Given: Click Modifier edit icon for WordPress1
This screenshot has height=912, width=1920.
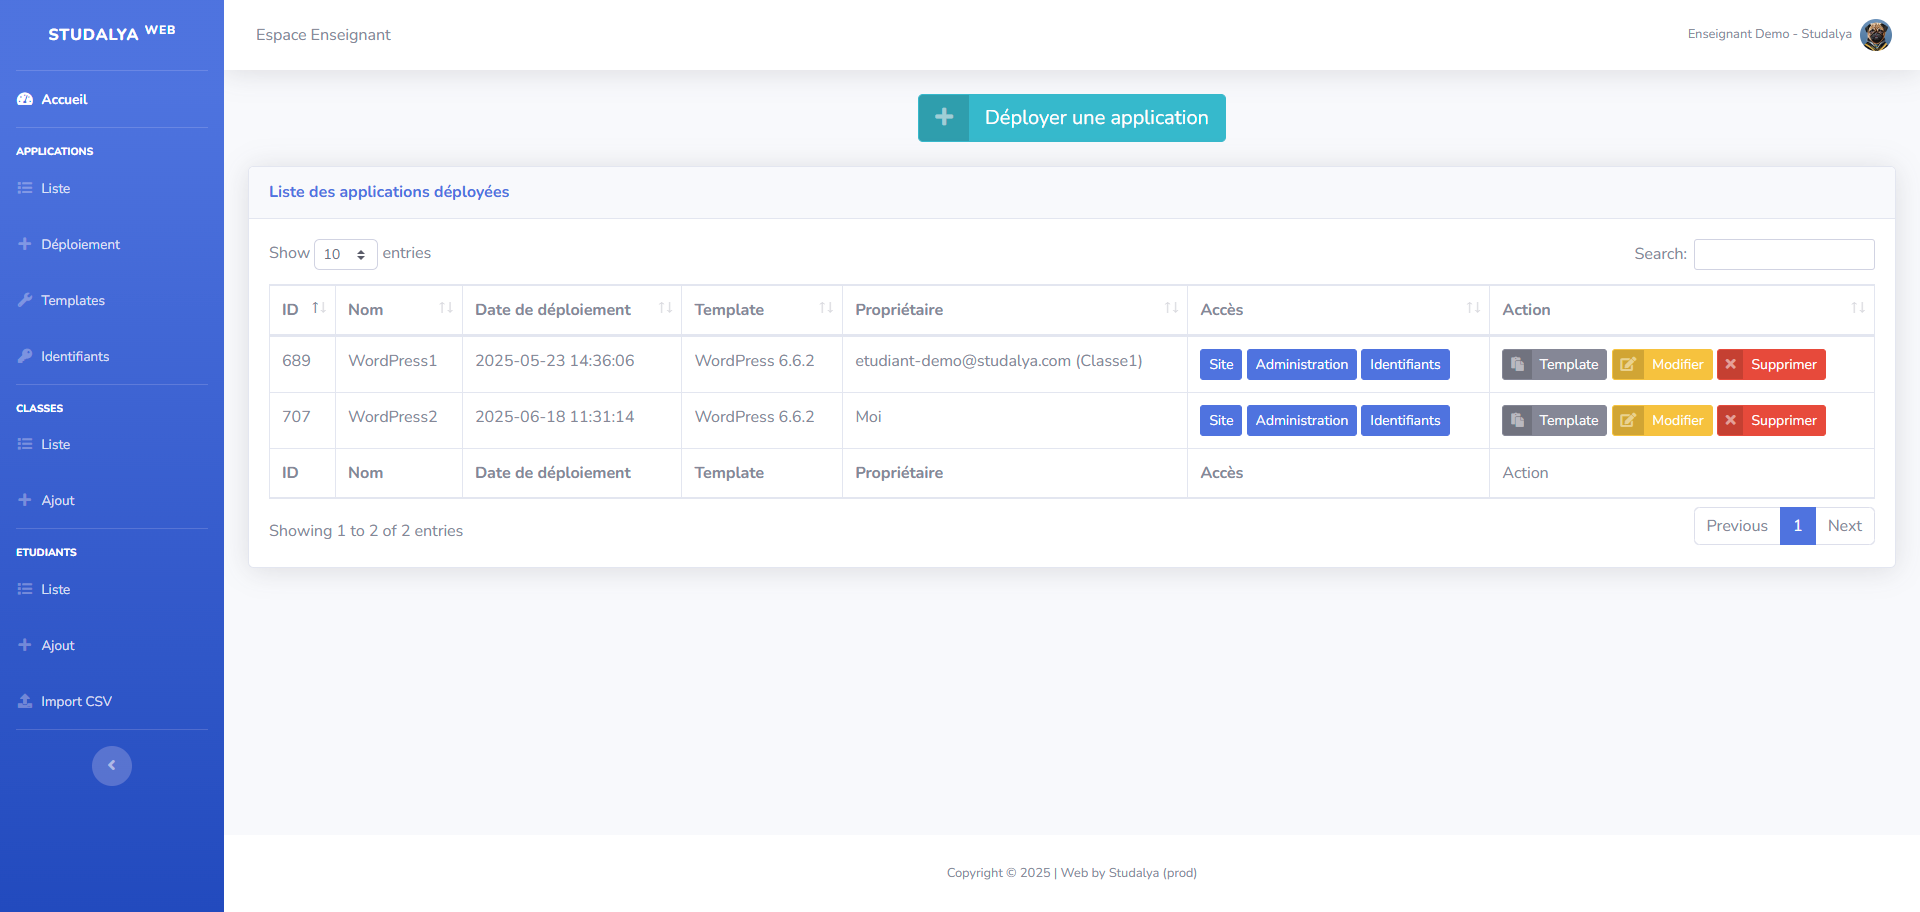Looking at the screenshot, I should coord(1627,365).
